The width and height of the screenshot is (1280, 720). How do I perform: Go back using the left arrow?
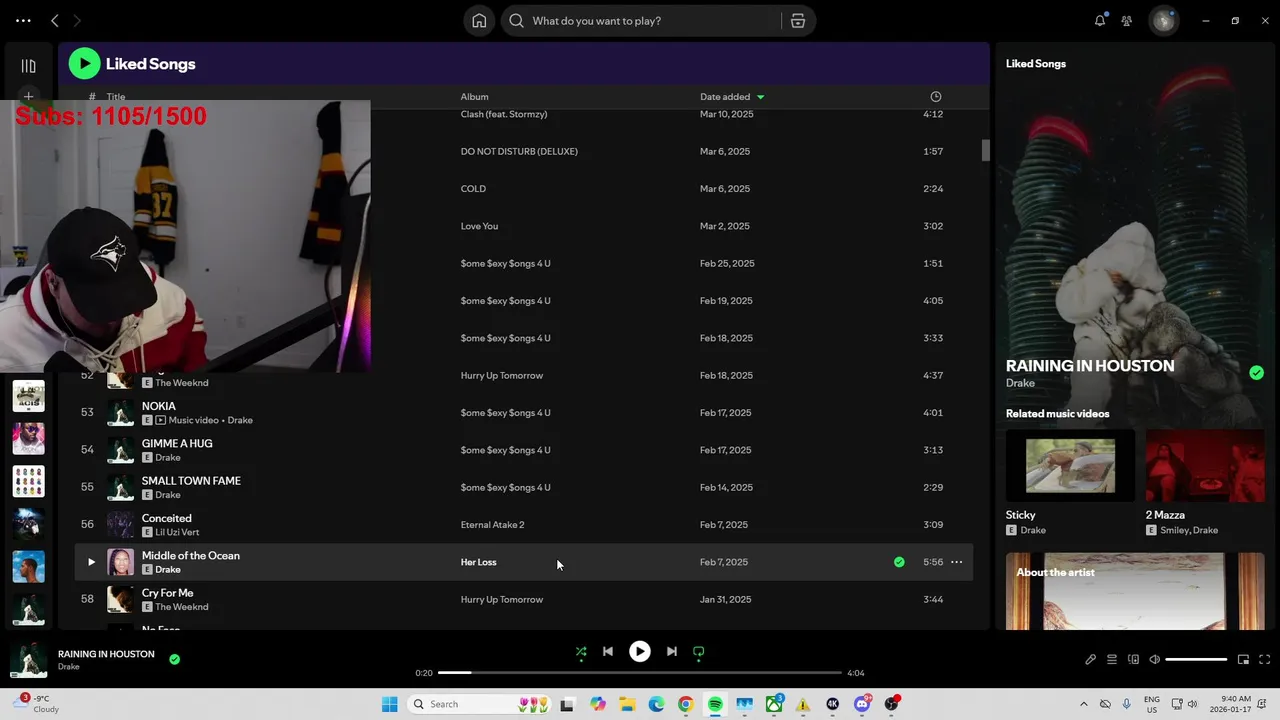[x=55, y=21]
